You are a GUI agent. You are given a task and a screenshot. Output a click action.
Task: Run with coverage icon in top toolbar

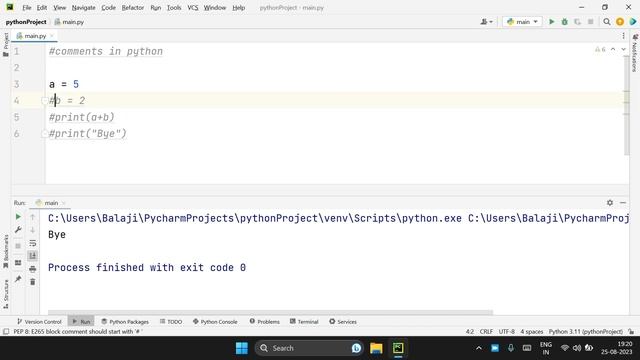click(x=578, y=22)
